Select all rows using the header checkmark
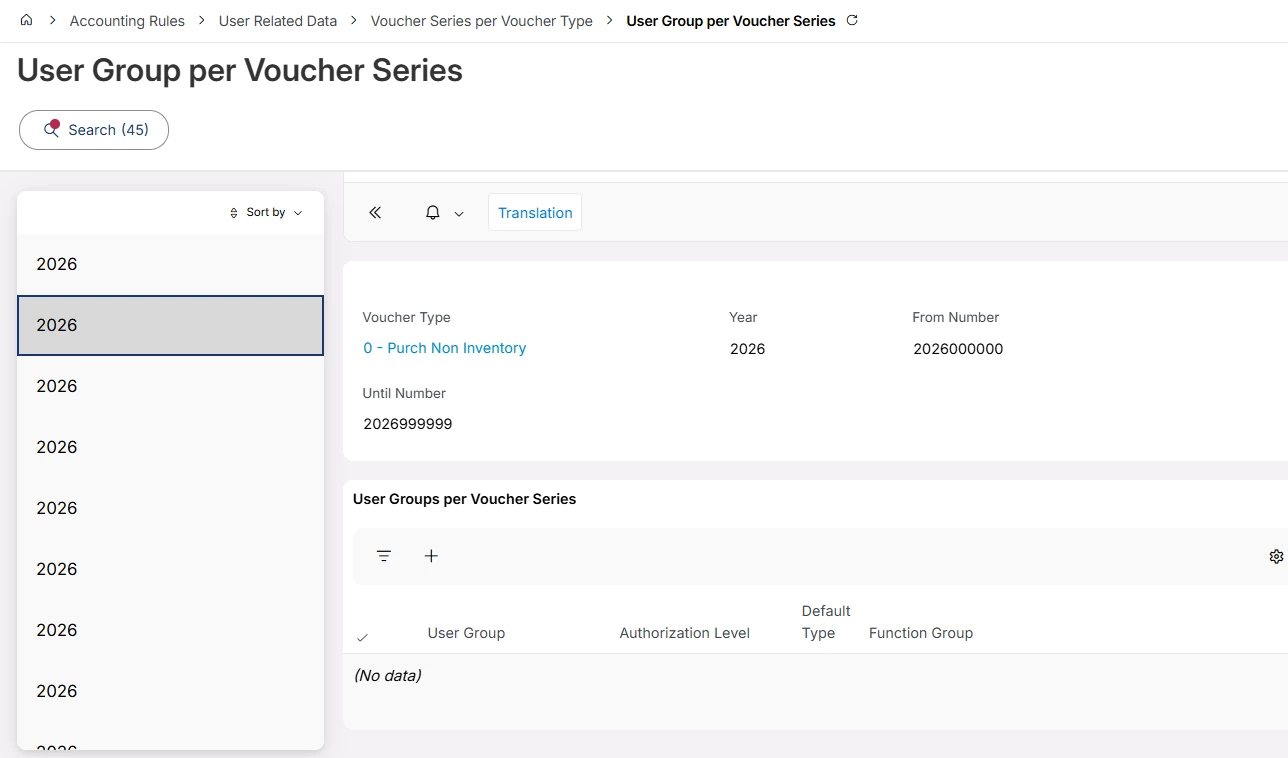 tap(362, 637)
